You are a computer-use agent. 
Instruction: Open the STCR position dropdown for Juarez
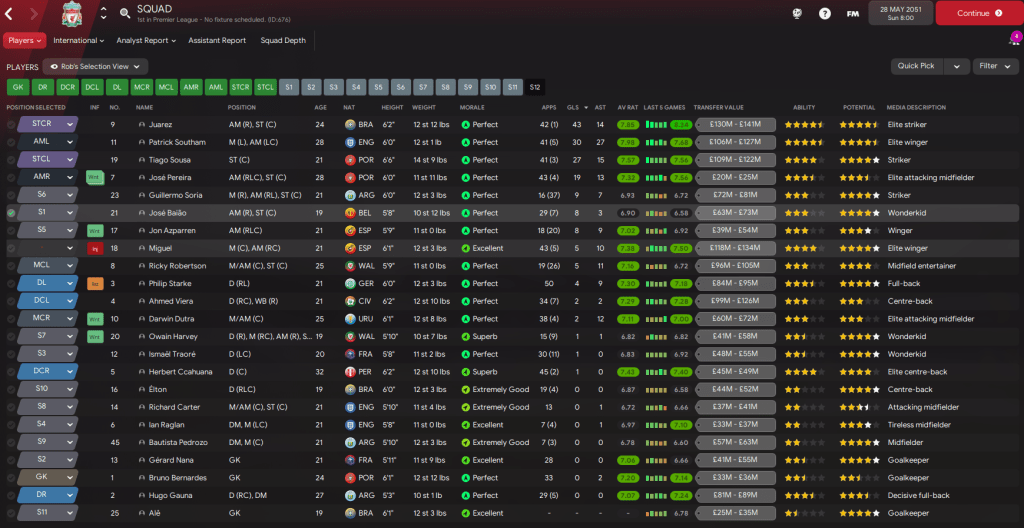tap(70, 125)
